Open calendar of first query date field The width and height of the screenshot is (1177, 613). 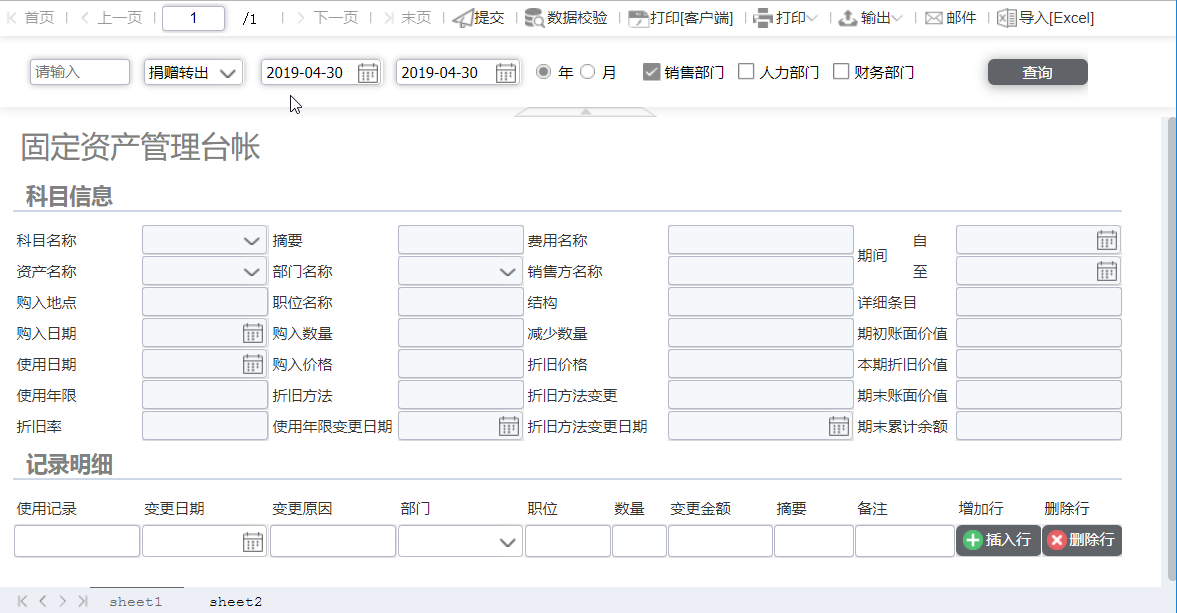point(368,73)
